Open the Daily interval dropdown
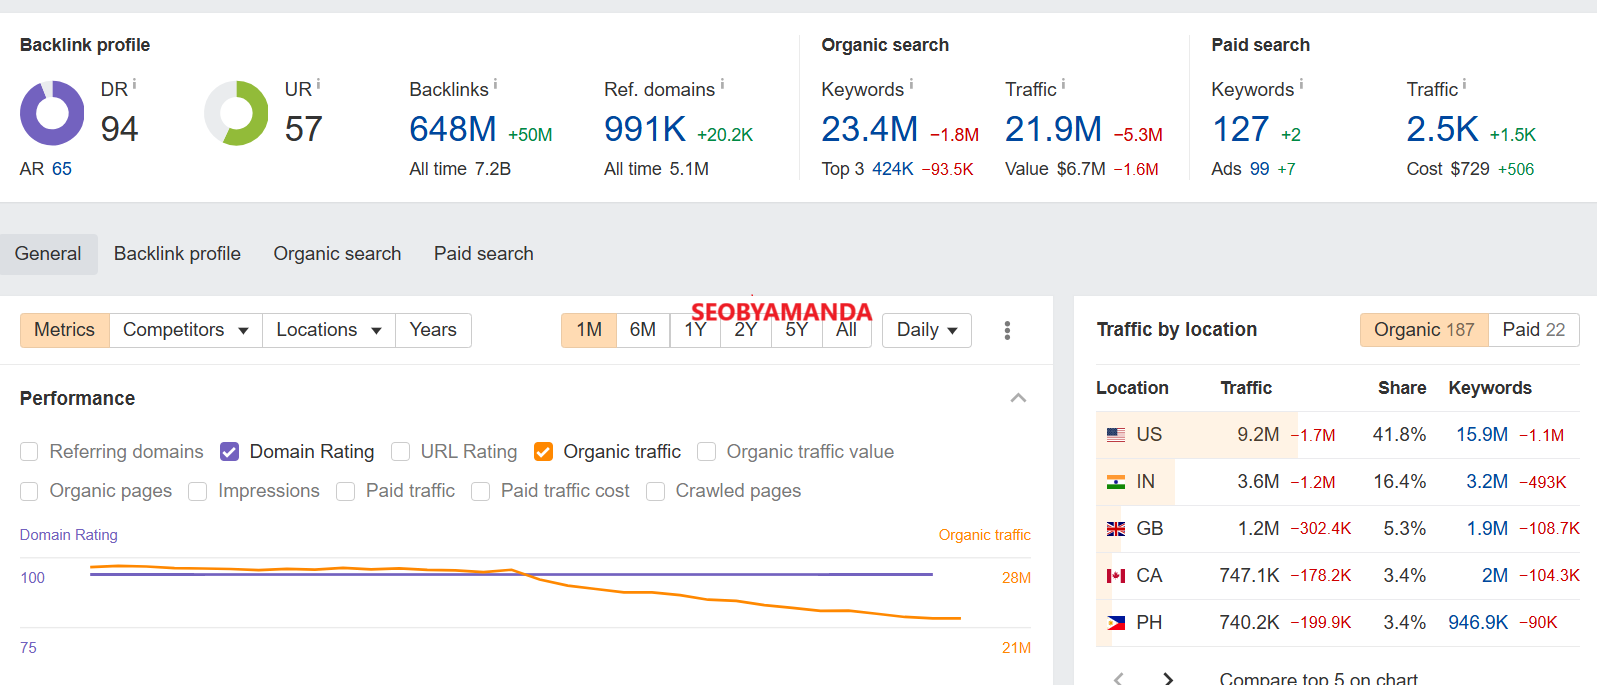1597x685 pixels. click(x=926, y=330)
